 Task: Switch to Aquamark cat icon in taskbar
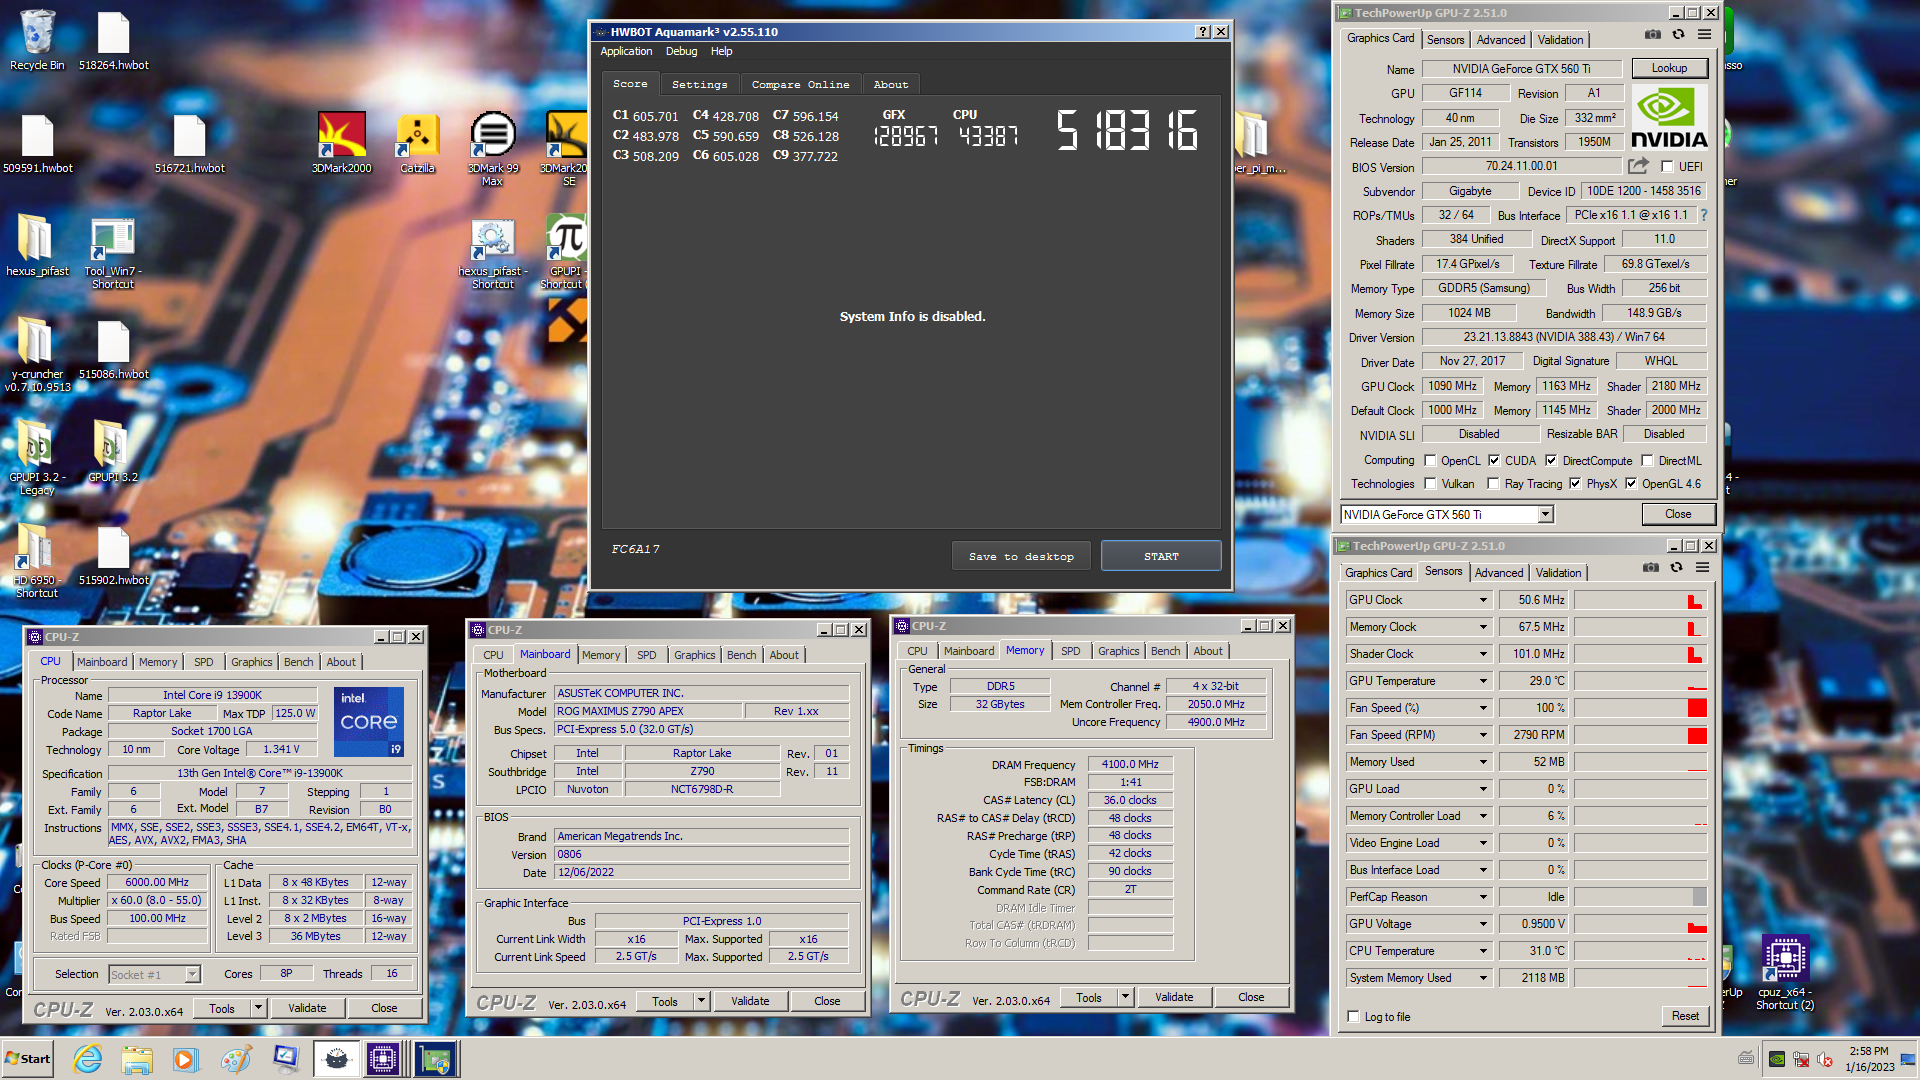[x=336, y=1059]
